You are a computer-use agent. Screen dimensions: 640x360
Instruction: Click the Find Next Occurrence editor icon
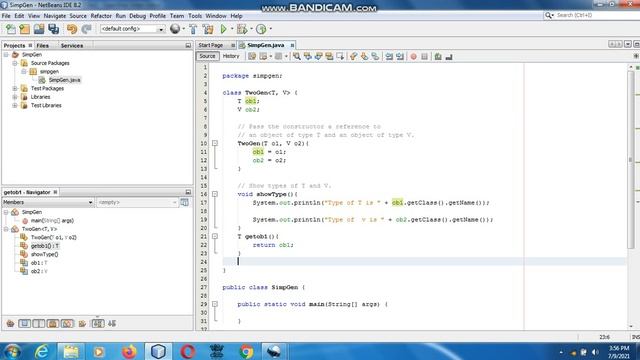tap(319, 56)
